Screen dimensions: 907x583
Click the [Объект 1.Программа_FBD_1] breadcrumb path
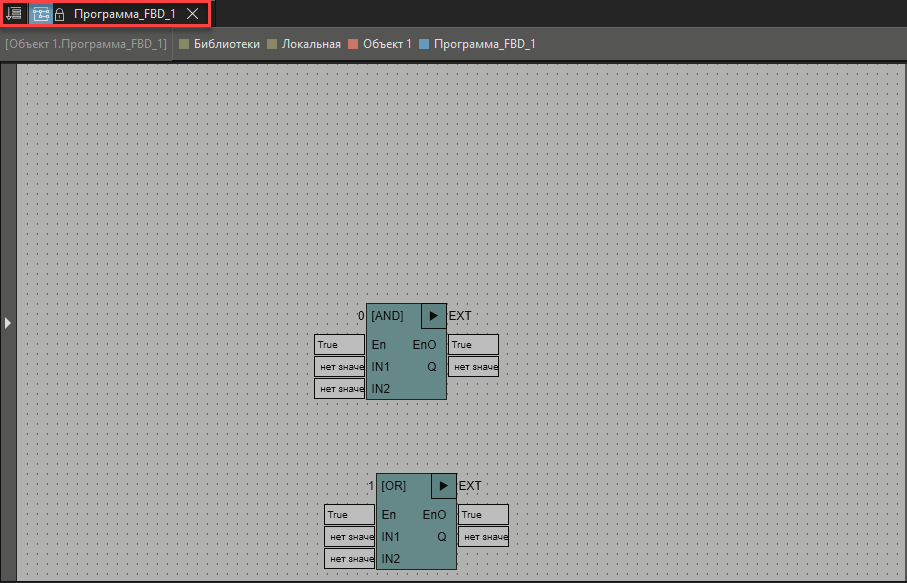pyautogui.click(x=86, y=44)
